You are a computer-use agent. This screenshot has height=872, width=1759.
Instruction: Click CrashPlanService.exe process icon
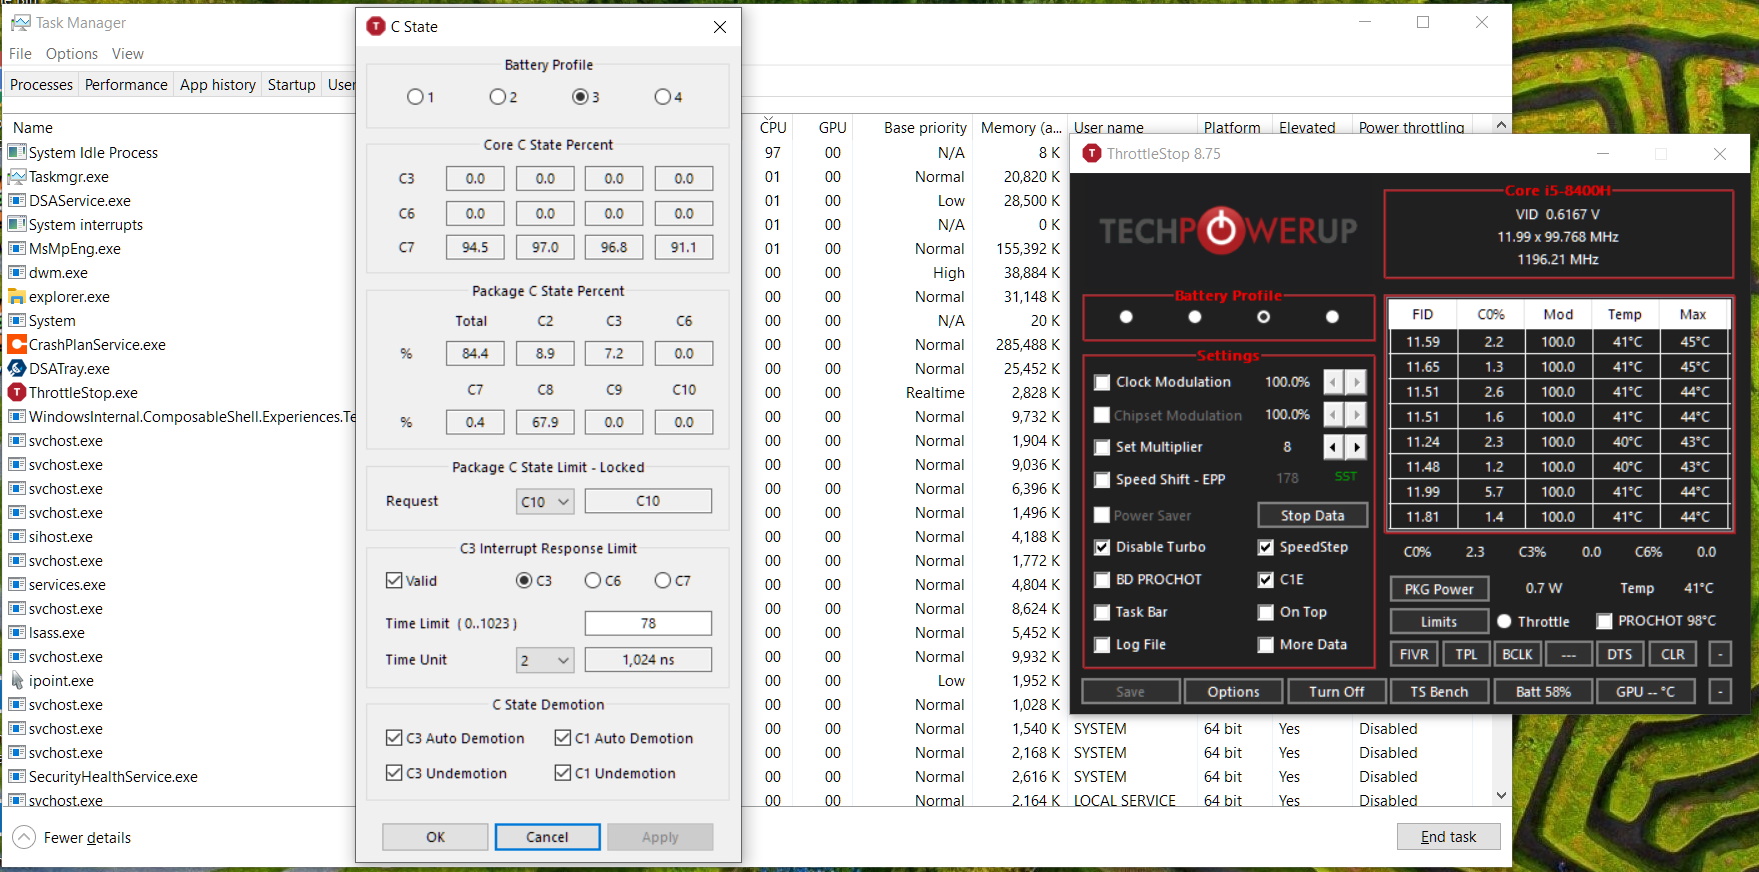tap(17, 345)
